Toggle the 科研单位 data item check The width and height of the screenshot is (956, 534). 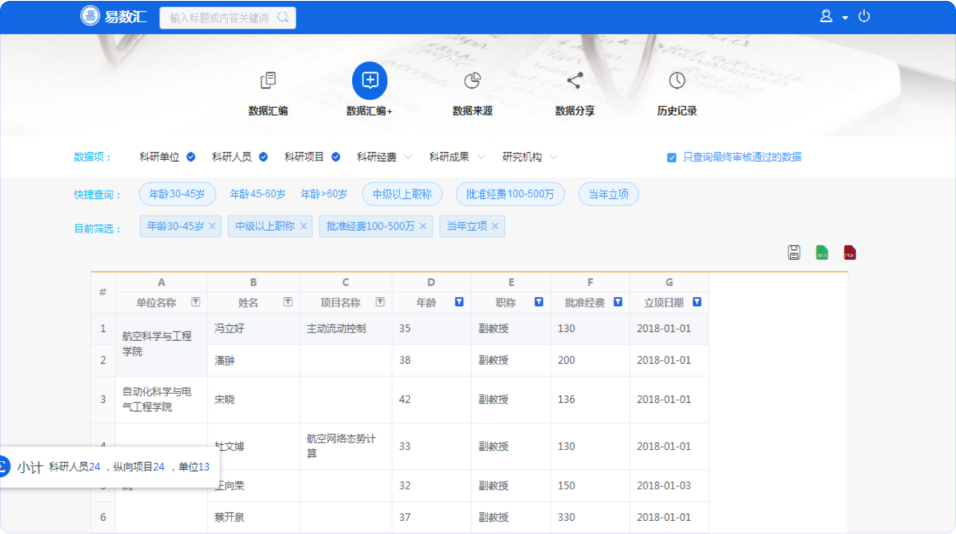coord(191,157)
